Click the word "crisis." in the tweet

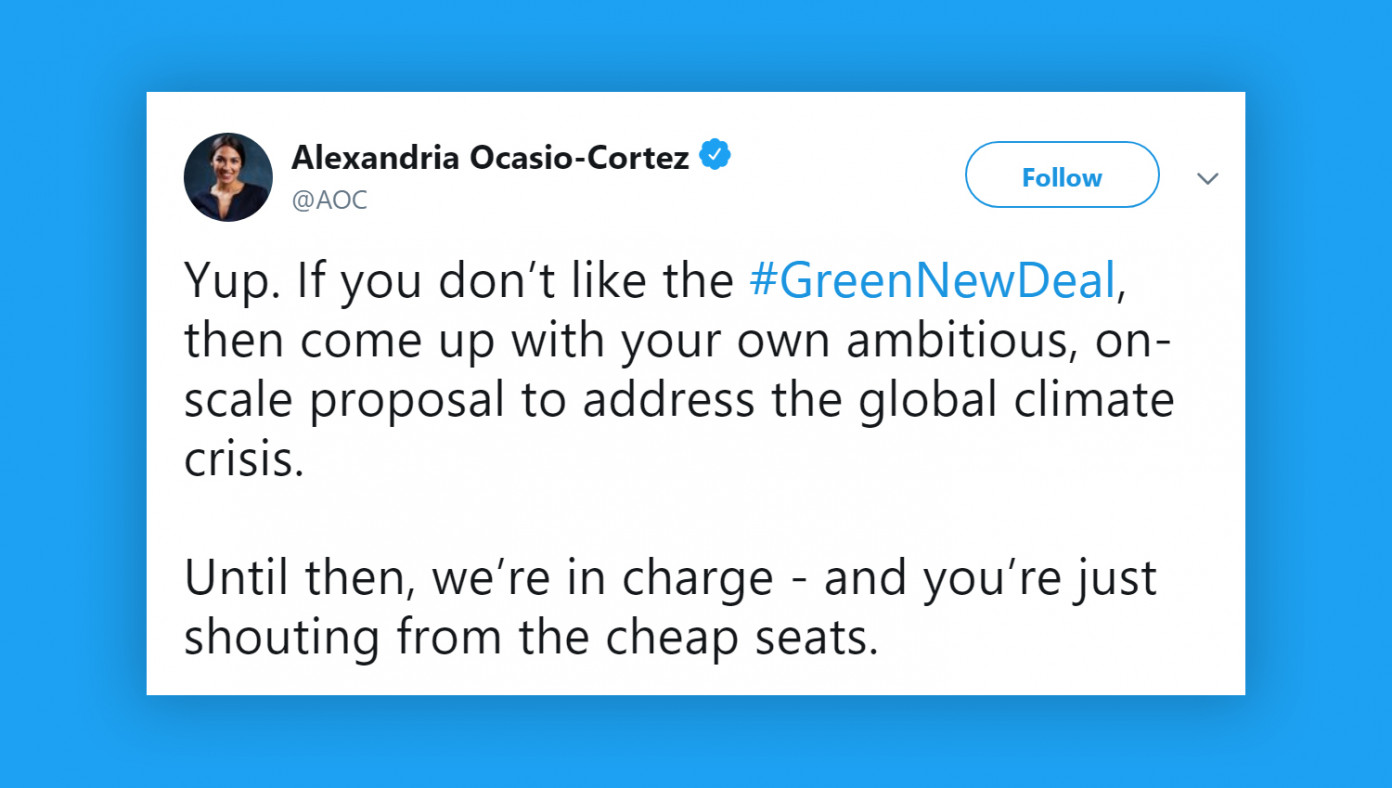(243, 459)
